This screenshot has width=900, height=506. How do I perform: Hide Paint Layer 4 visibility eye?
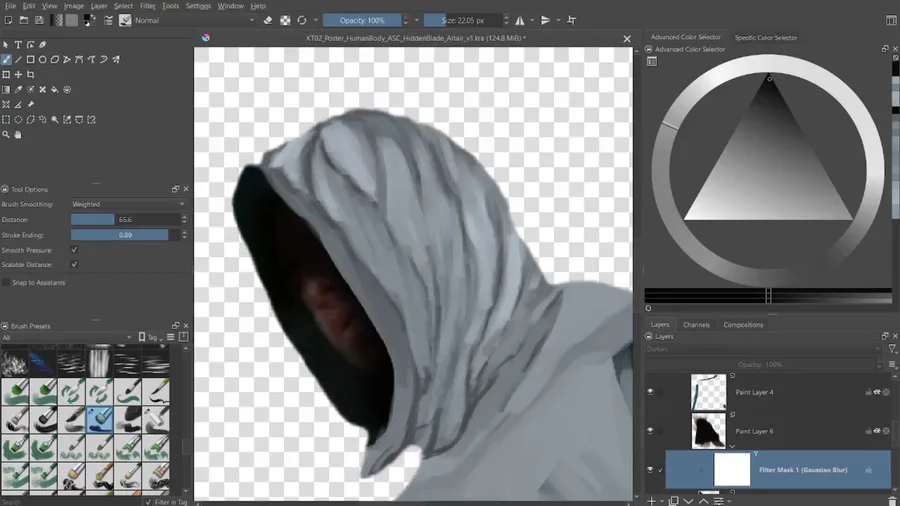pos(650,392)
